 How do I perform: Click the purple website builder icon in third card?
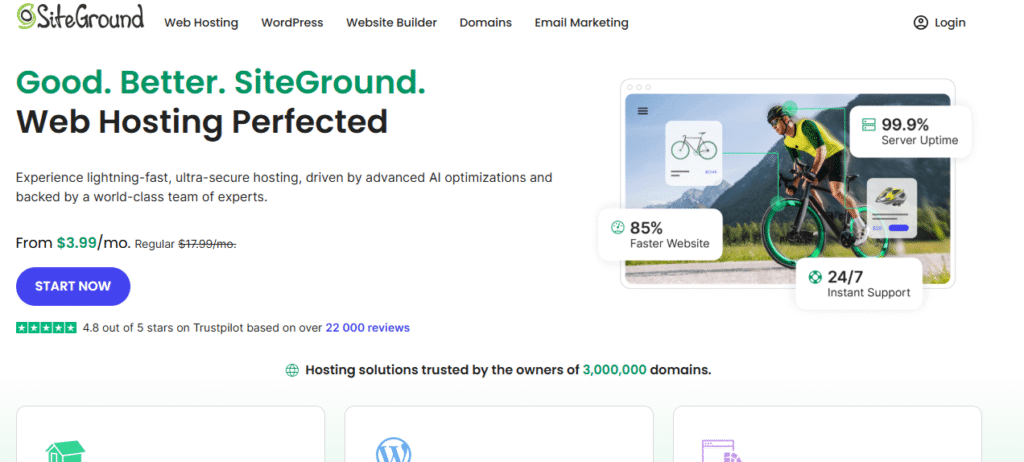[x=722, y=451]
